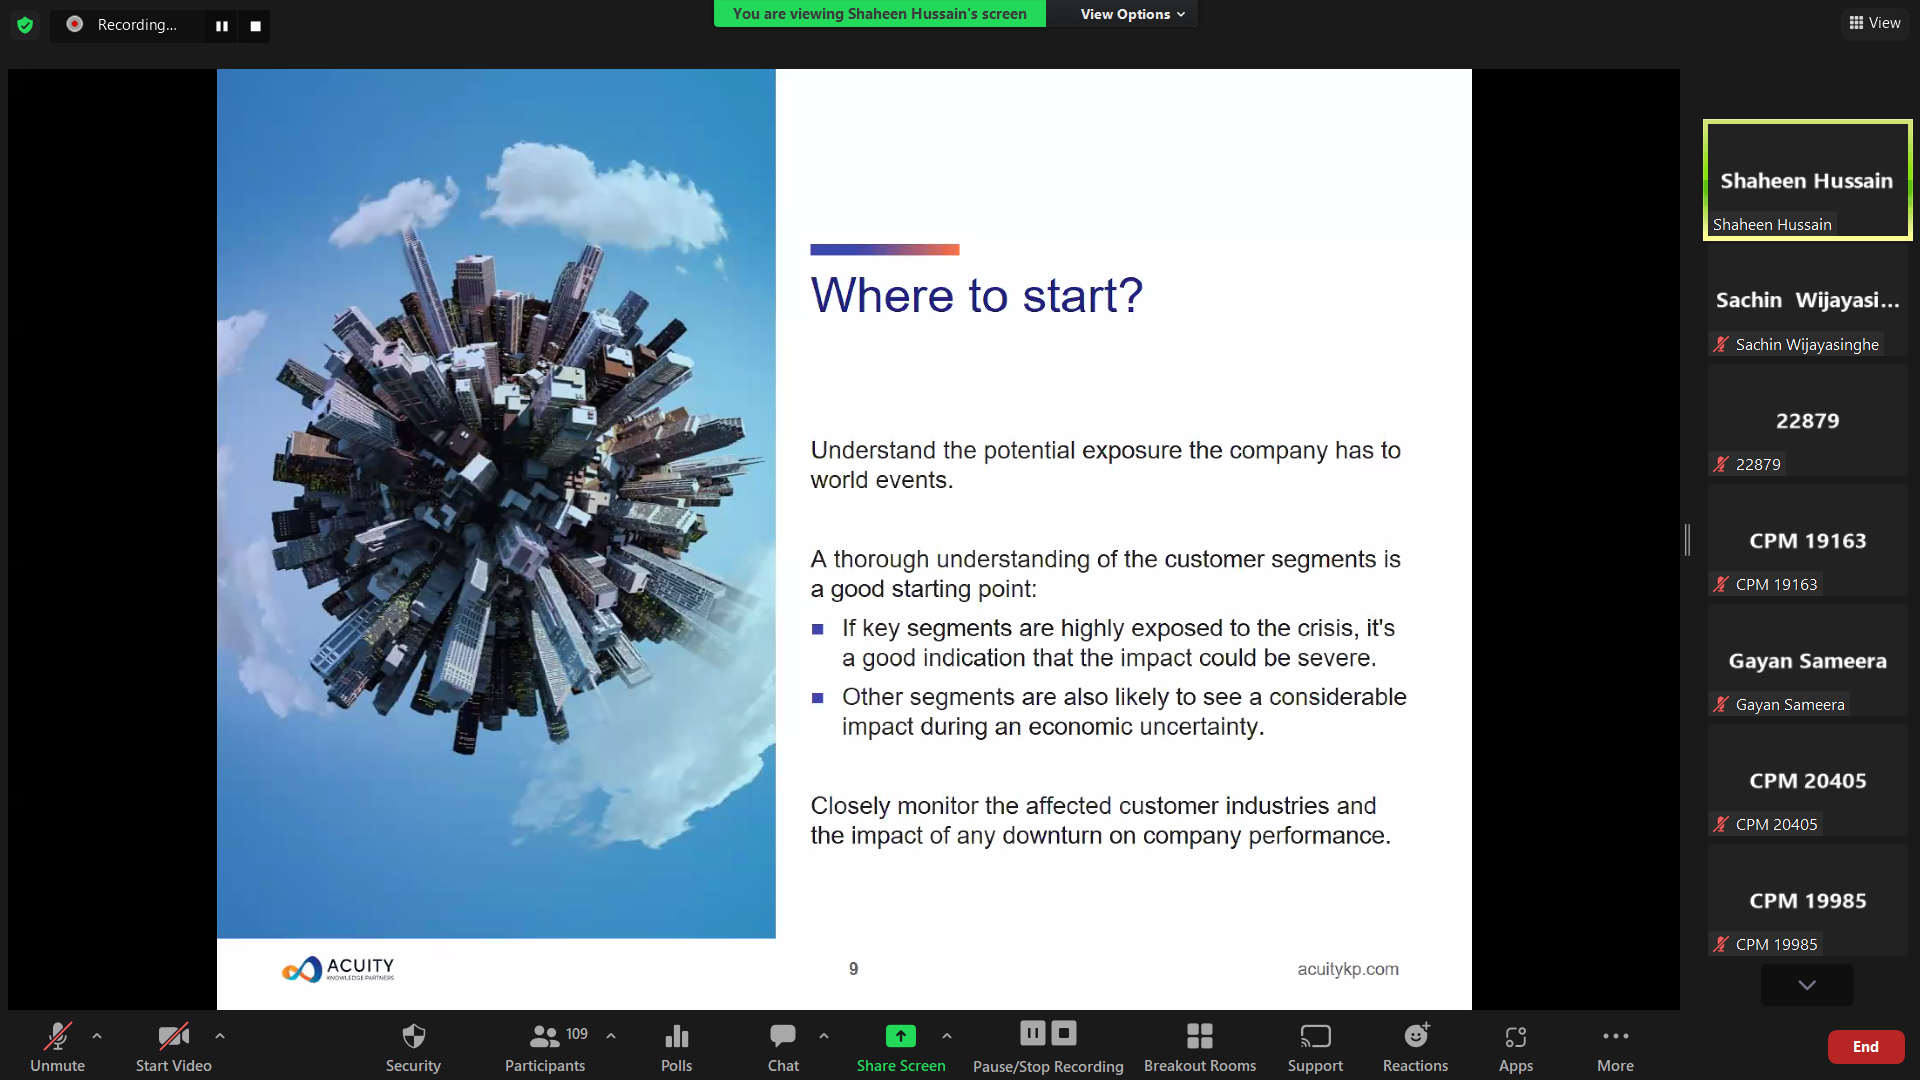Open the Polls icon
This screenshot has width=1920, height=1080.
point(676,1036)
